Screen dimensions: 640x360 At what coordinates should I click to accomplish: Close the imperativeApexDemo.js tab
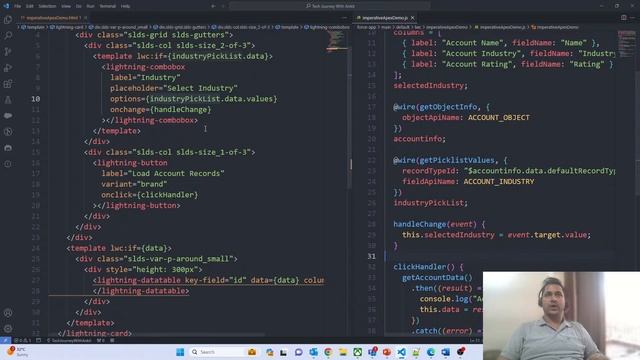(413, 18)
